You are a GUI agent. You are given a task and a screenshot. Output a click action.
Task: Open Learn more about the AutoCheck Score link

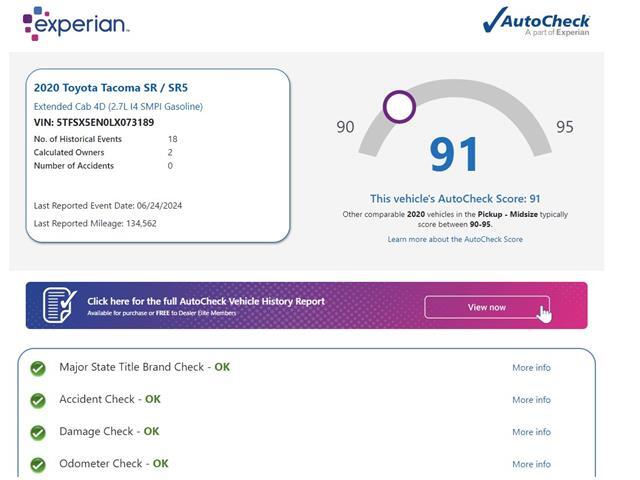click(x=455, y=239)
